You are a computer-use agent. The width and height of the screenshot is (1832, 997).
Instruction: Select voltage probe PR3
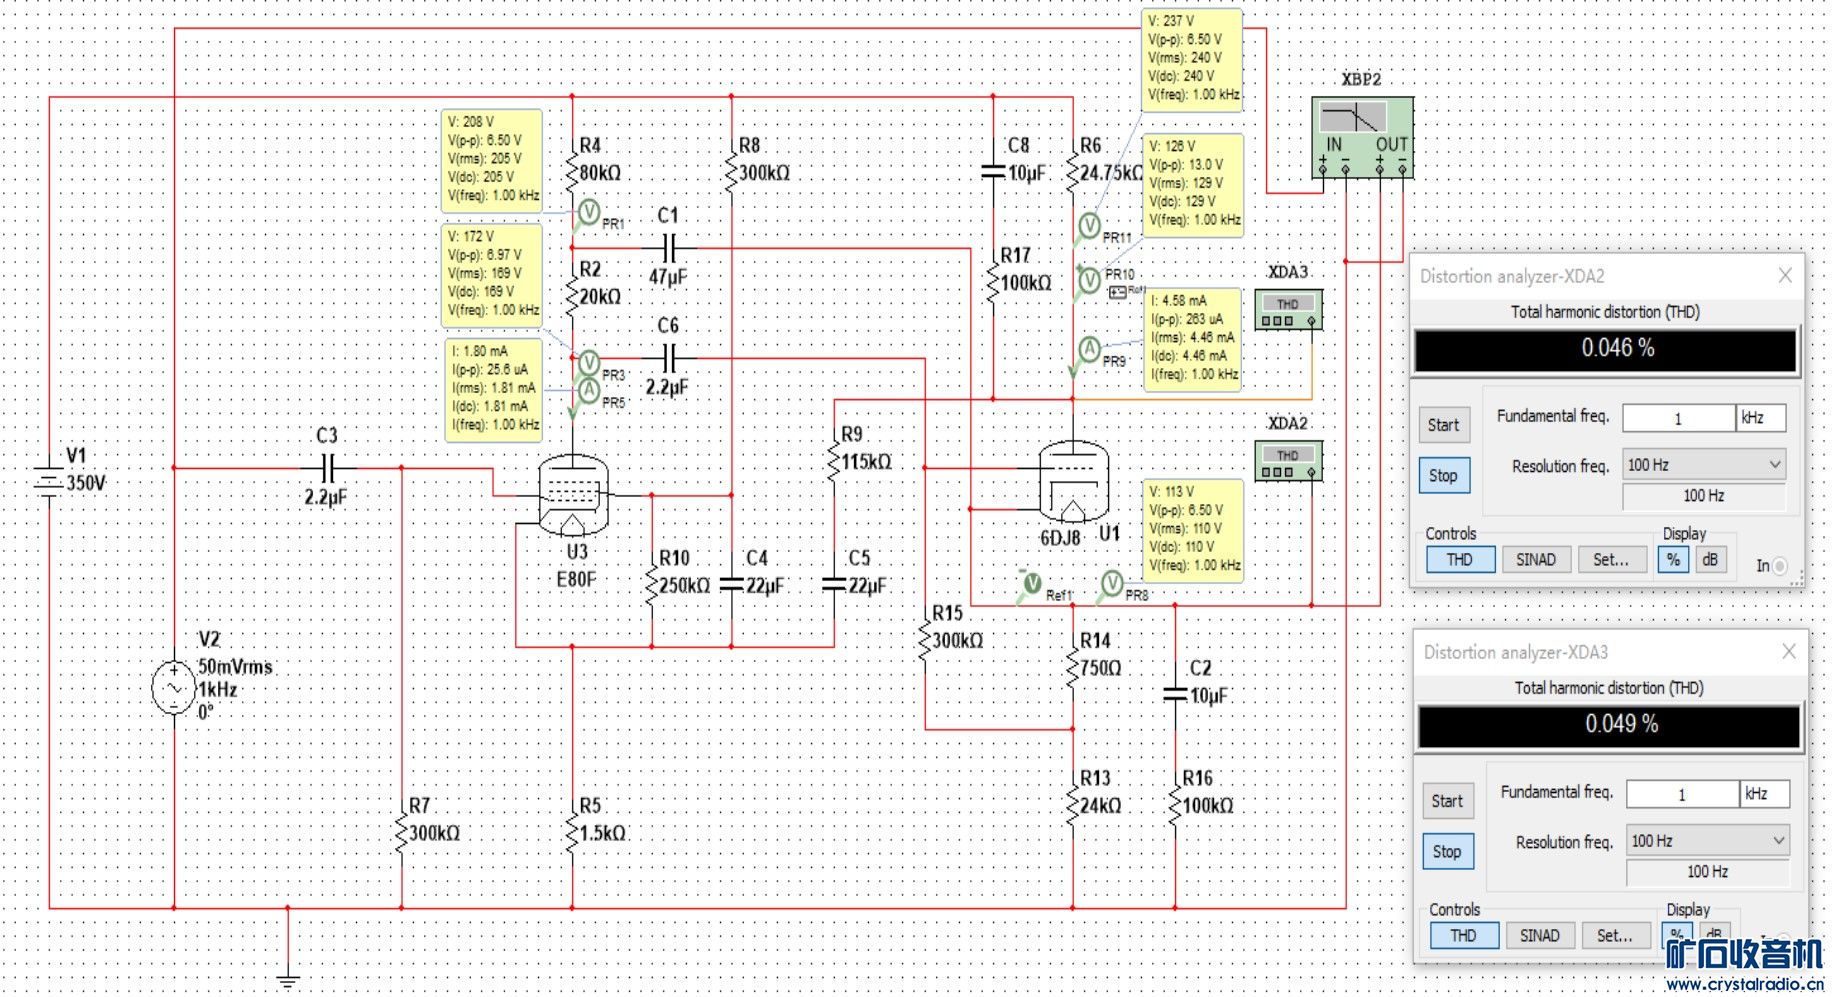pos(589,362)
